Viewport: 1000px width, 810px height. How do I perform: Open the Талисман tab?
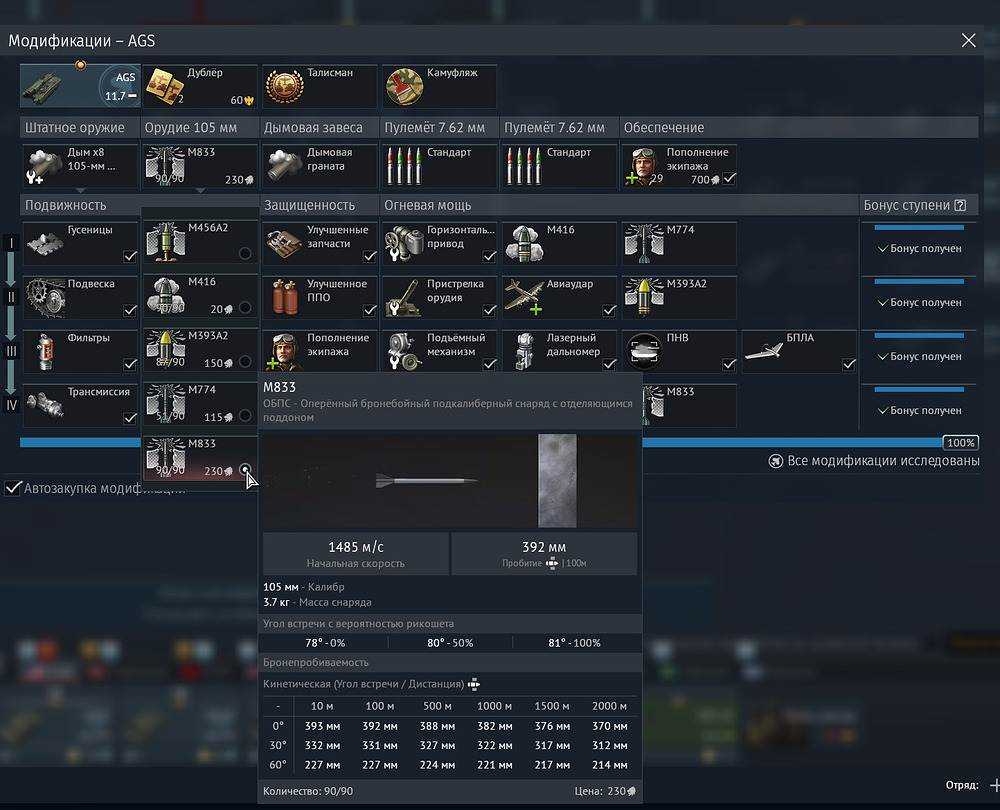click(x=320, y=86)
